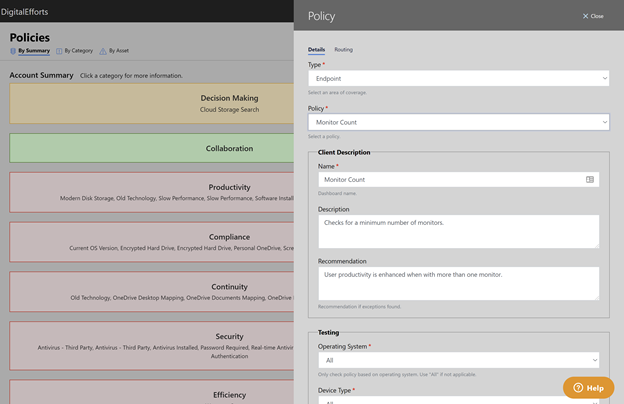Open the Productivity category card

coord(152,192)
